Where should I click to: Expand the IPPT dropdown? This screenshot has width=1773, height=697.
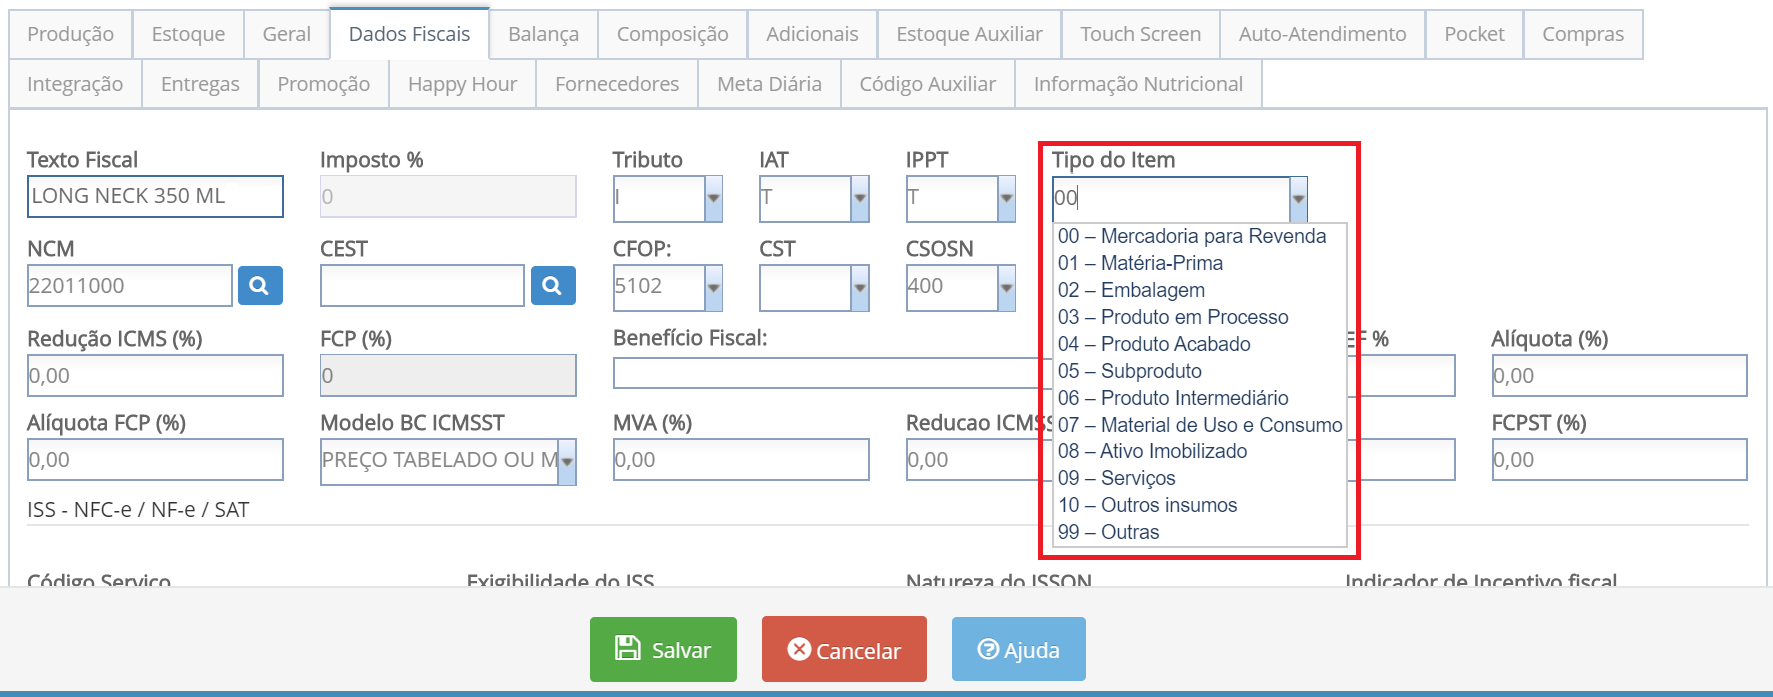pyautogui.click(x=1006, y=198)
